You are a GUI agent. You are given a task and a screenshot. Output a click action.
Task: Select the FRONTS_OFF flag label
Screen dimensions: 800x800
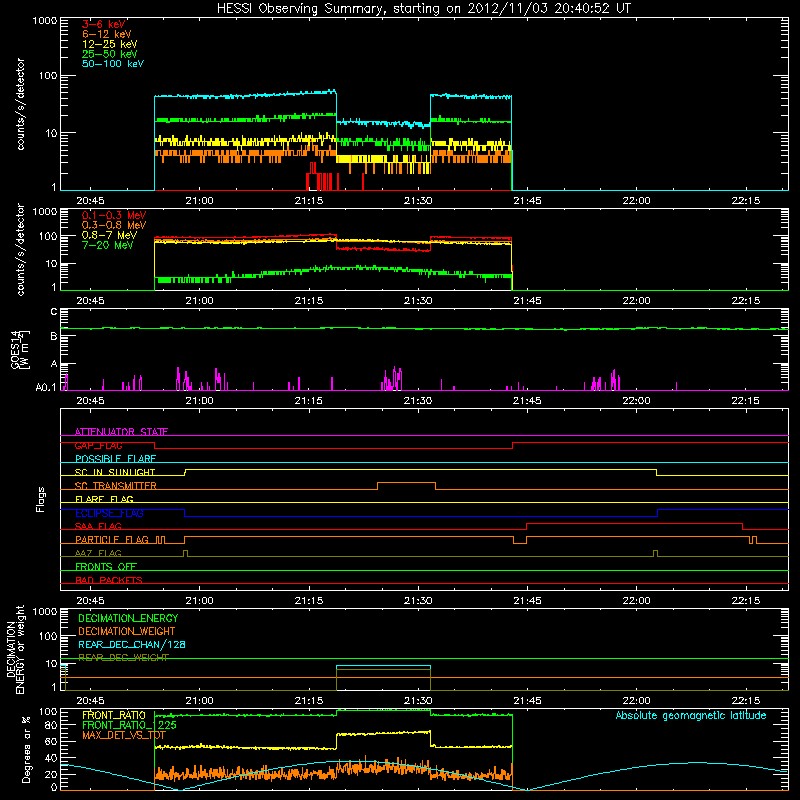[106, 566]
